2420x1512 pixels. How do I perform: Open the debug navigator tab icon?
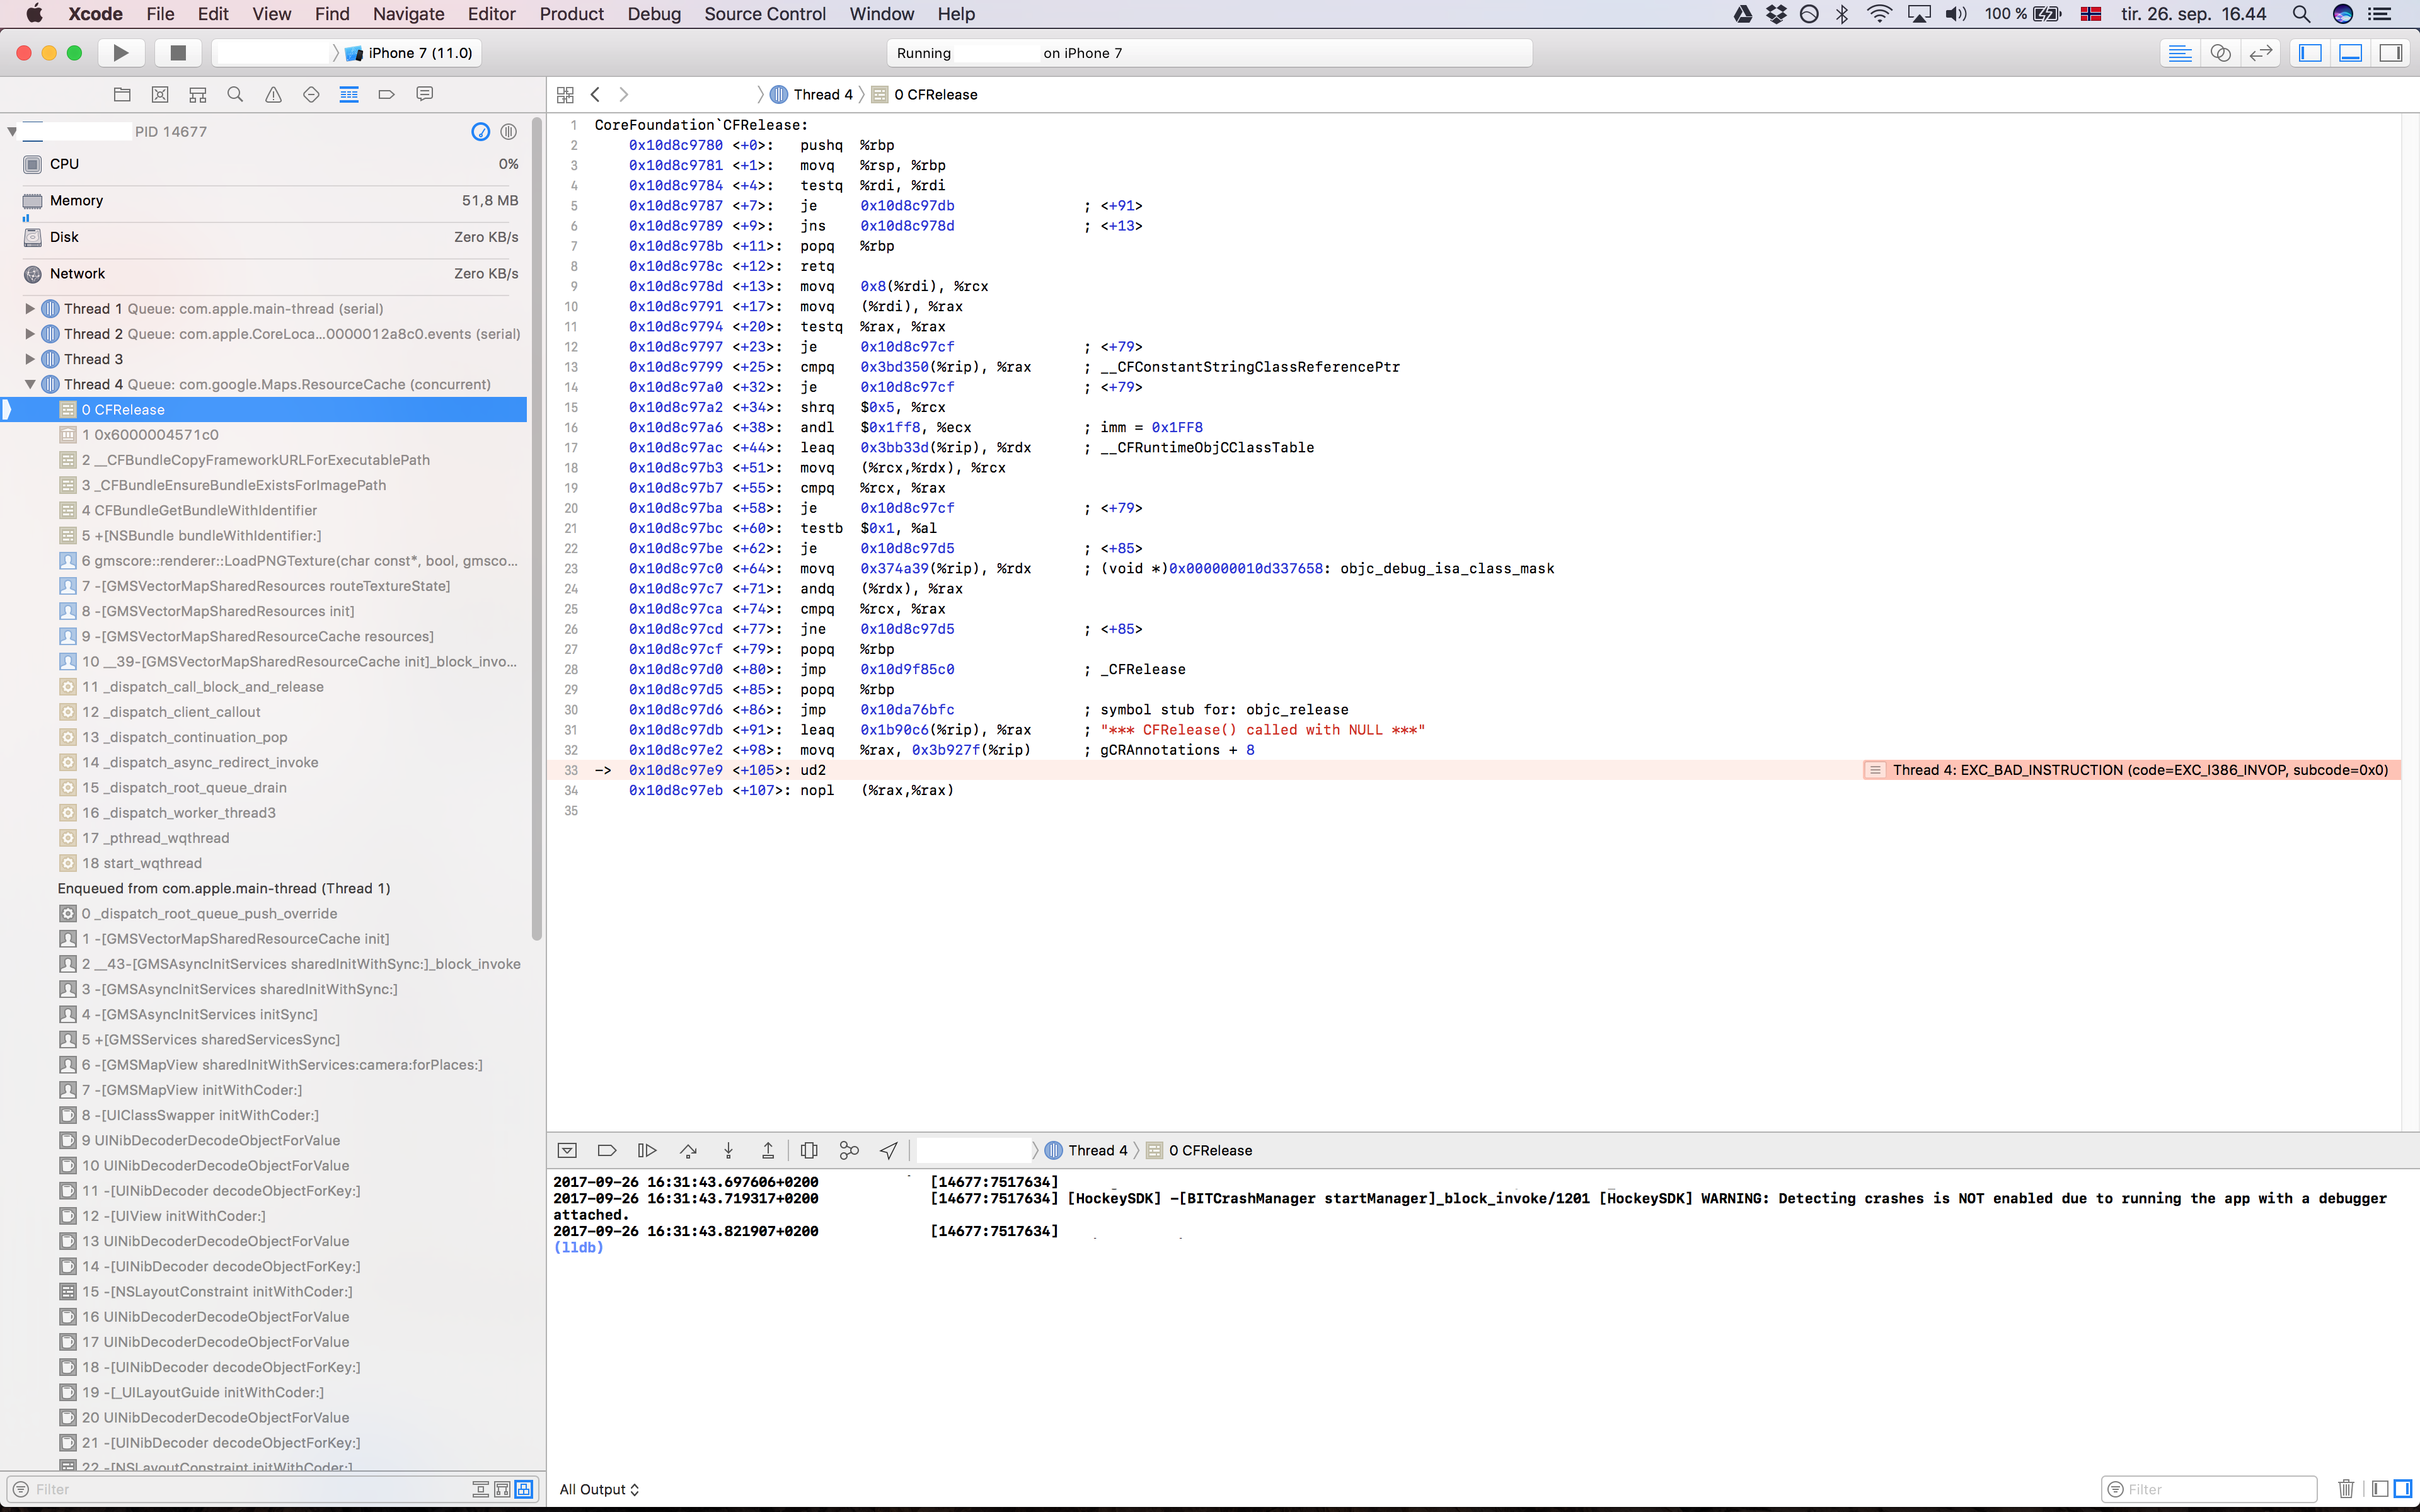coord(349,94)
